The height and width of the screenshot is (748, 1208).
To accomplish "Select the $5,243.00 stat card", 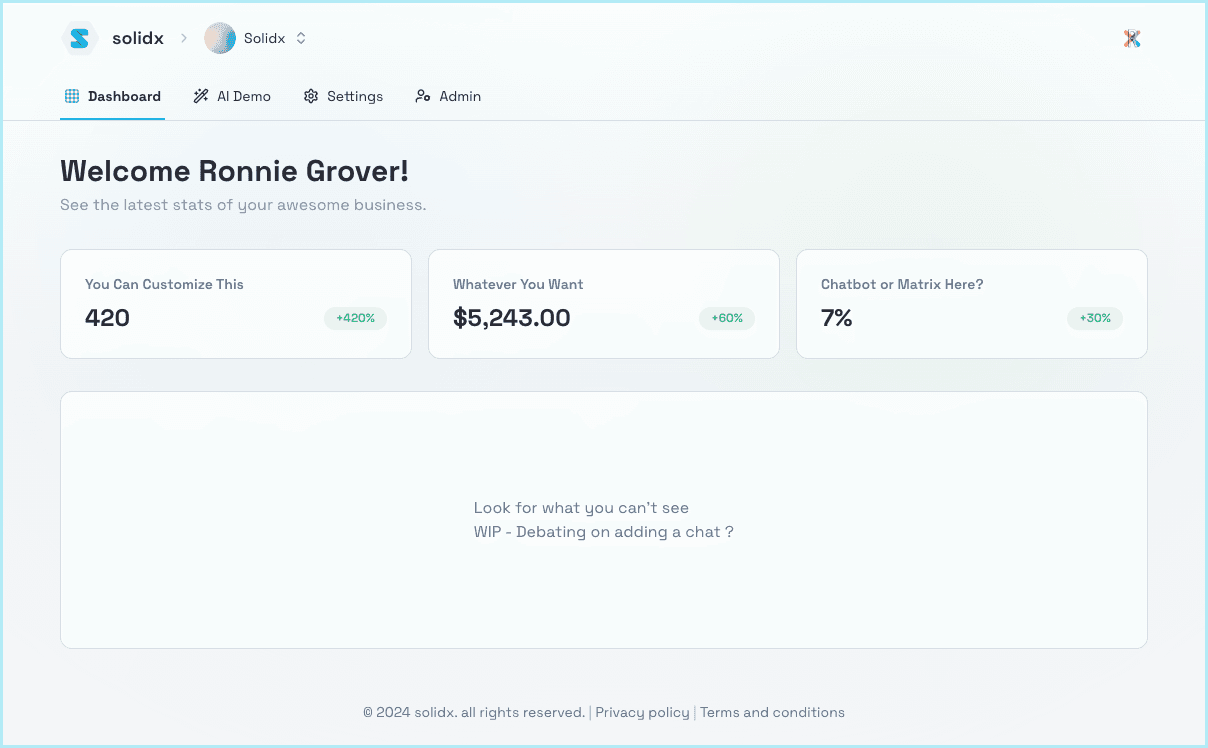I will (x=603, y=304).
